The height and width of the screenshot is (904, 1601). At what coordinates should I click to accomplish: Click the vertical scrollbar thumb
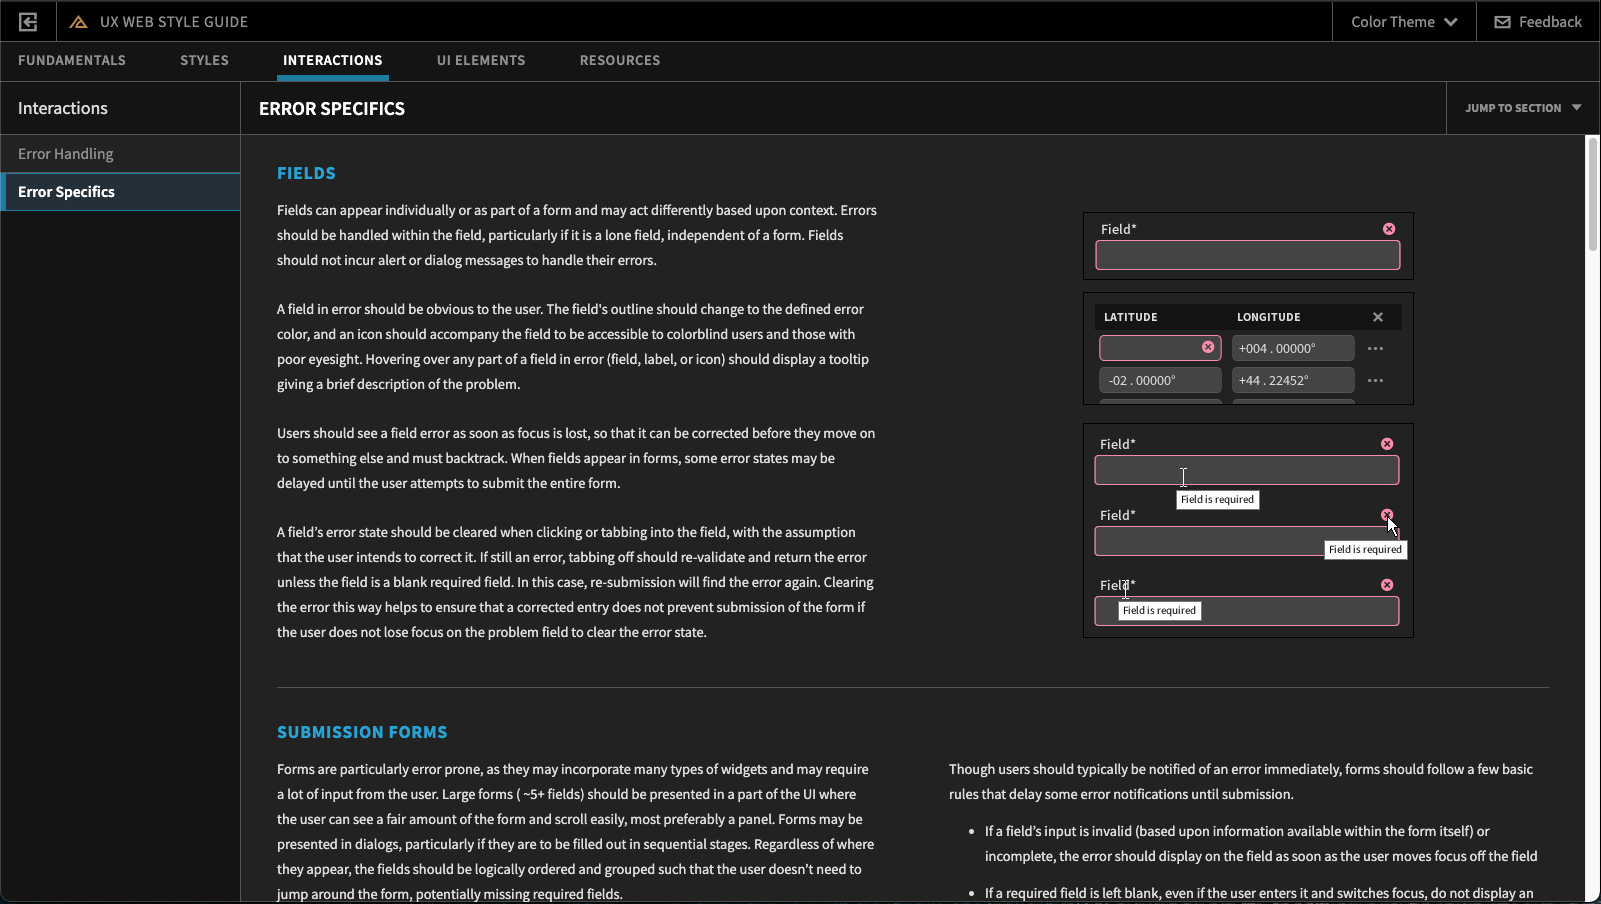point(1592,195)
